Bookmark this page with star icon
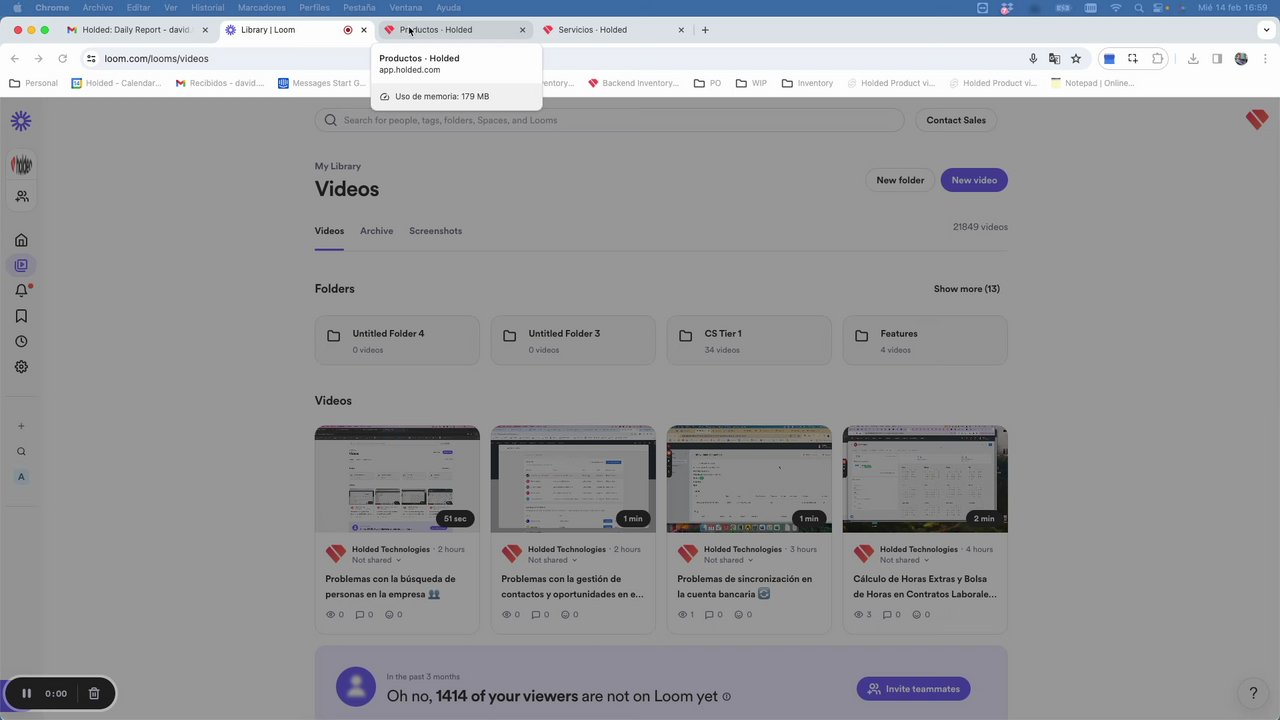 1076,58
